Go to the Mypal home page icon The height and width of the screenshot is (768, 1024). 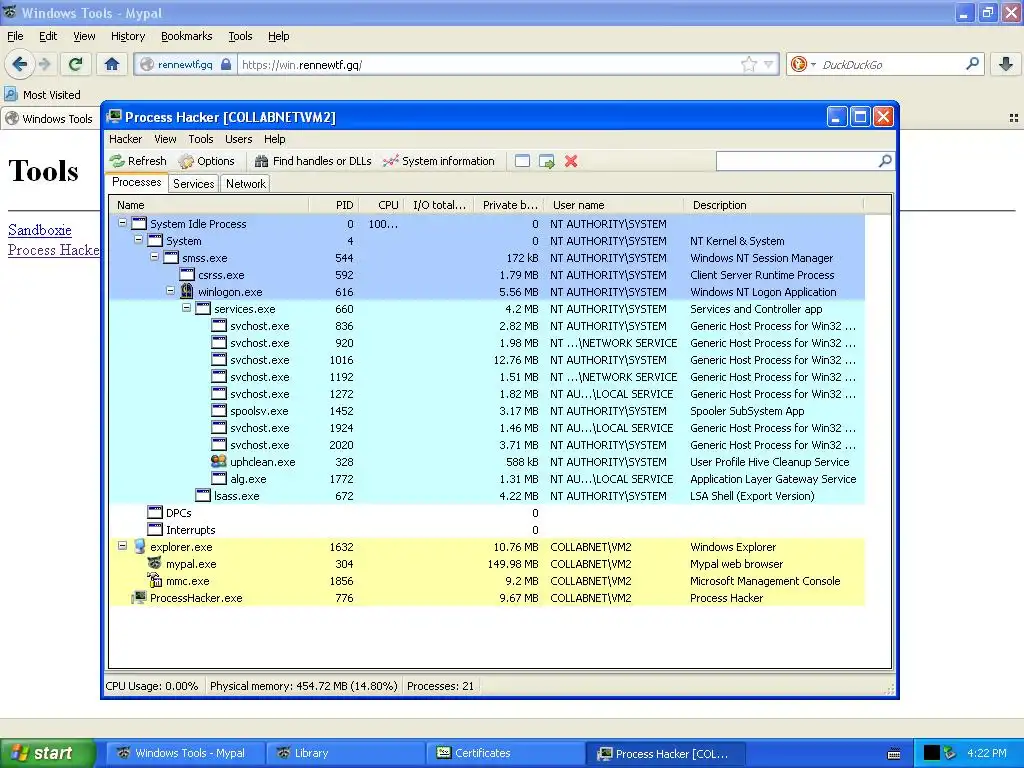[112, 64]
